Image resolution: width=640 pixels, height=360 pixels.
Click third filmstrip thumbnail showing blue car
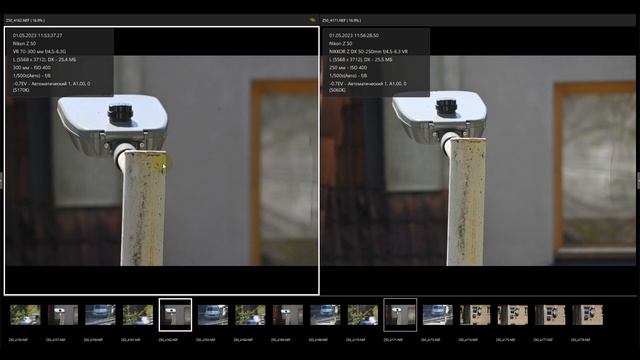click(100, 315)
